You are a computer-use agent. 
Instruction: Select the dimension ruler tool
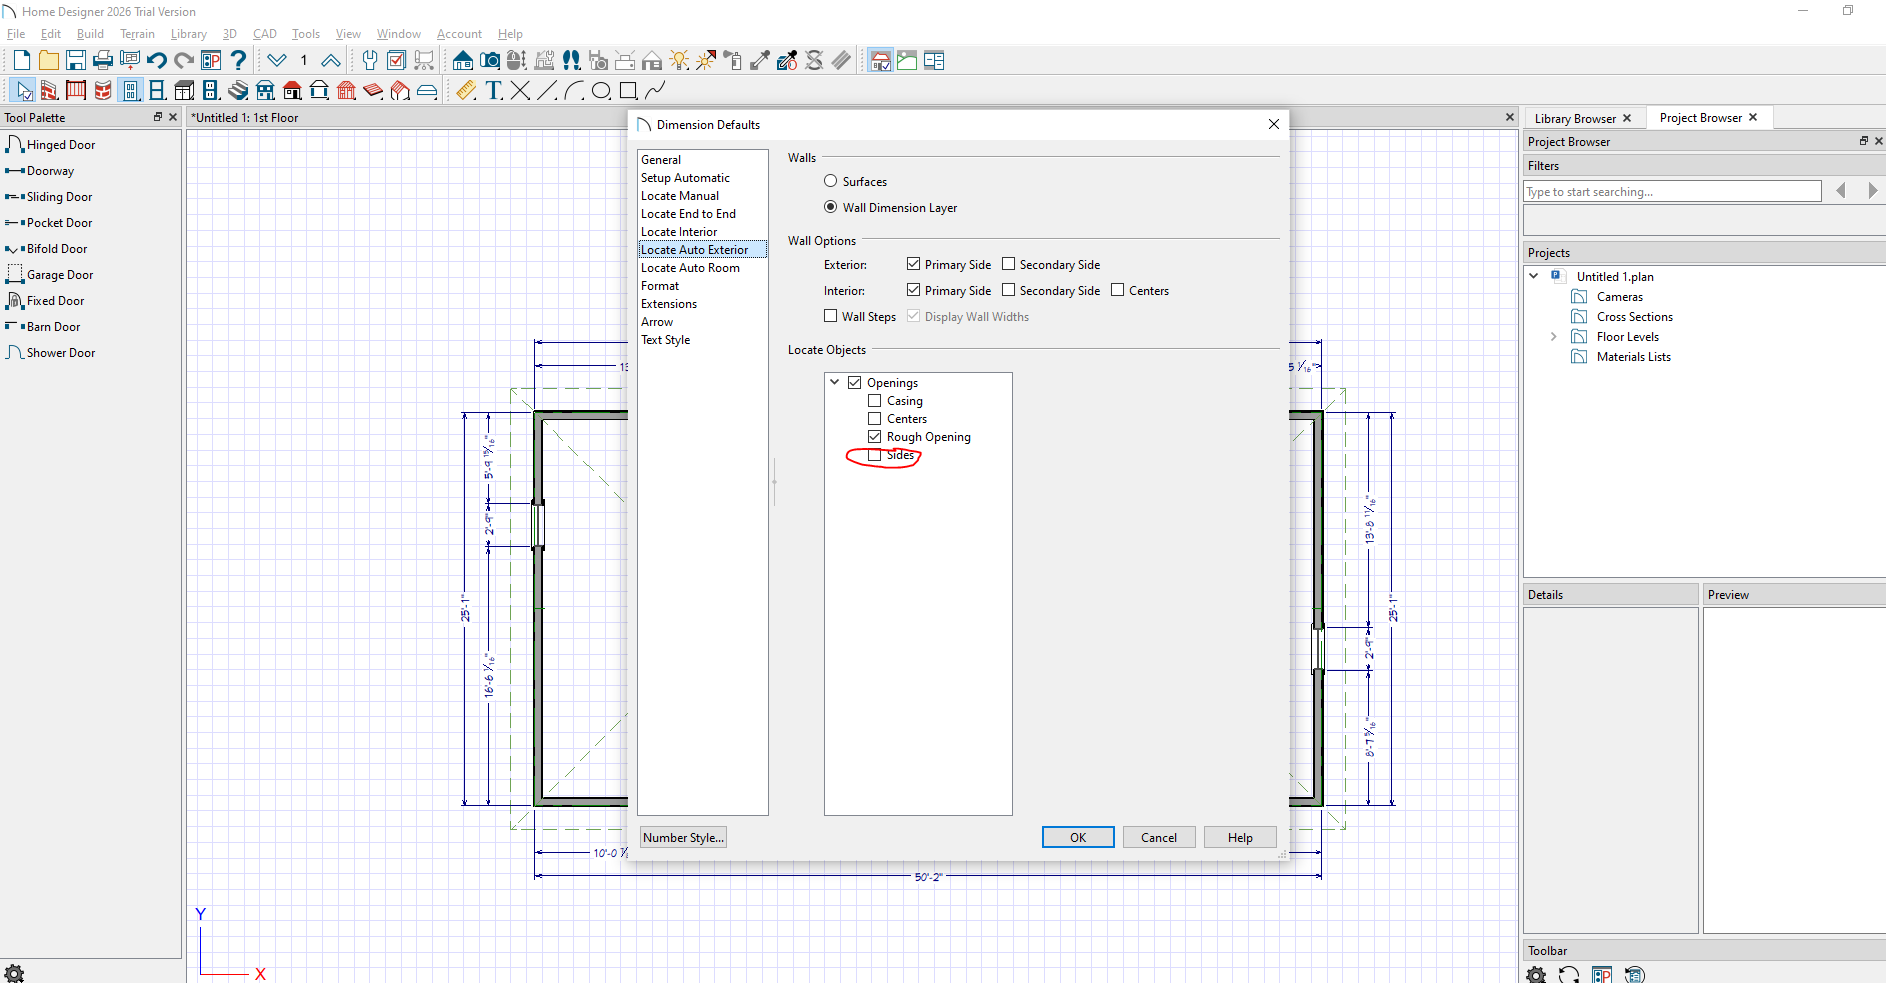466,91
